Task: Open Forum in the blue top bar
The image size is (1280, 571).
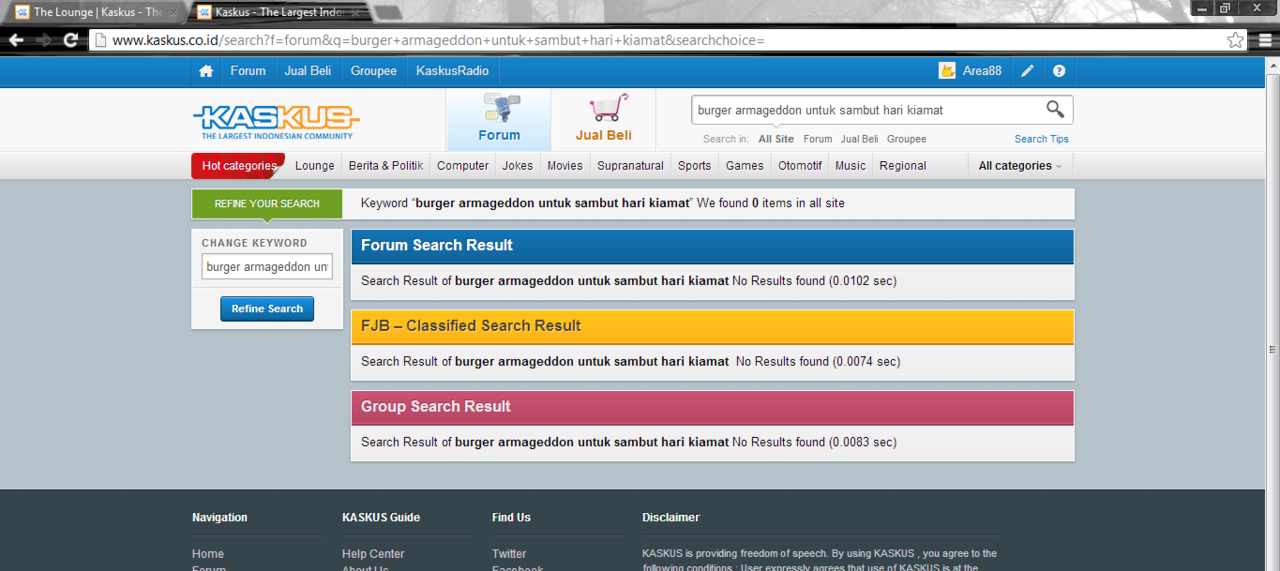Action: point(248,71)
